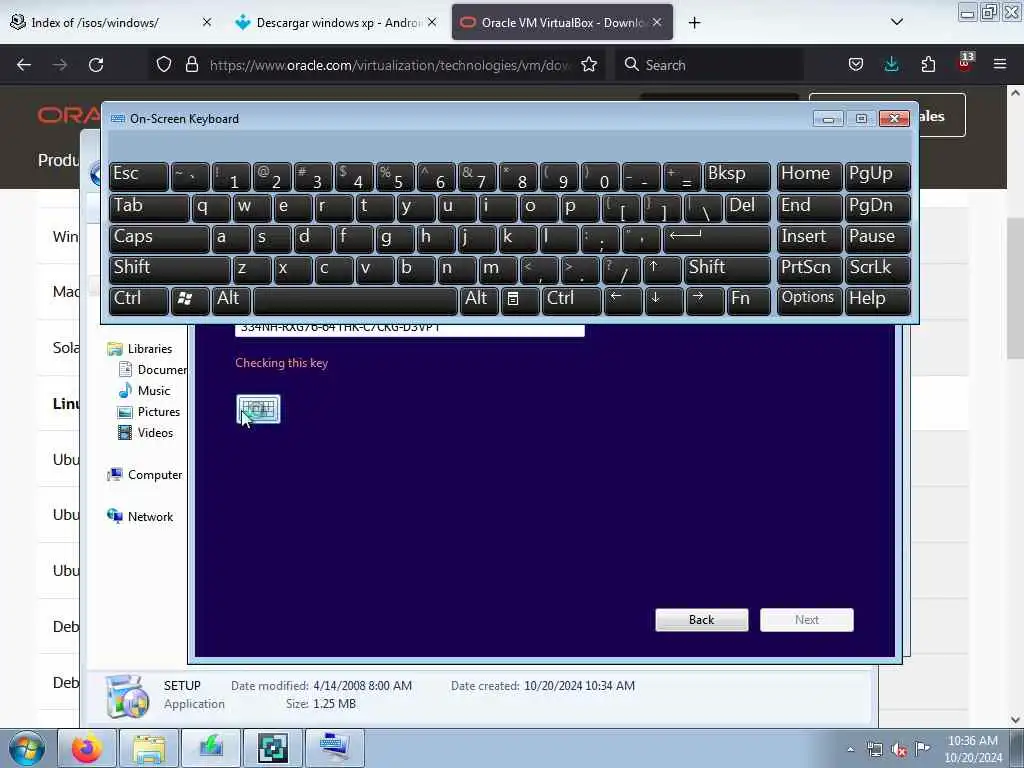Select the Oracle VM VirtualBox tab
1024x768 pixels.
562,23
